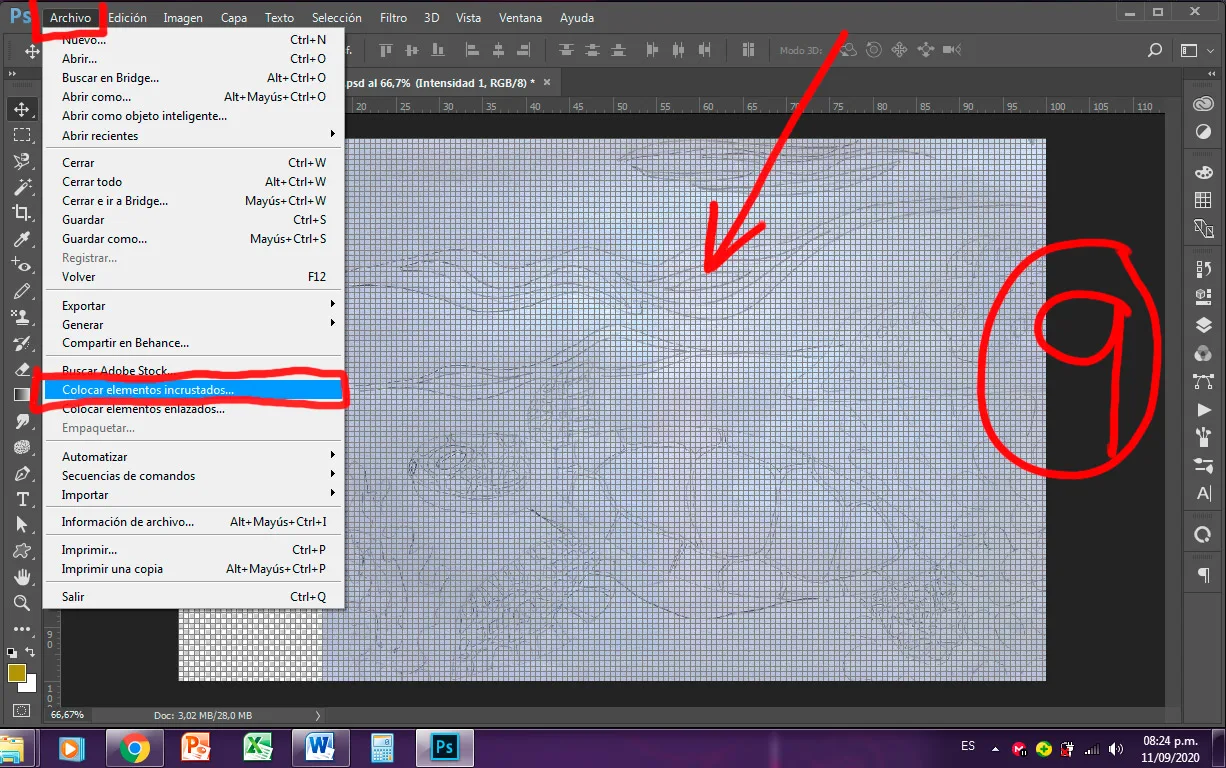This screenshot has width=1226, height=768.
Task: Open the Edición menu
Action: [127, 18]
